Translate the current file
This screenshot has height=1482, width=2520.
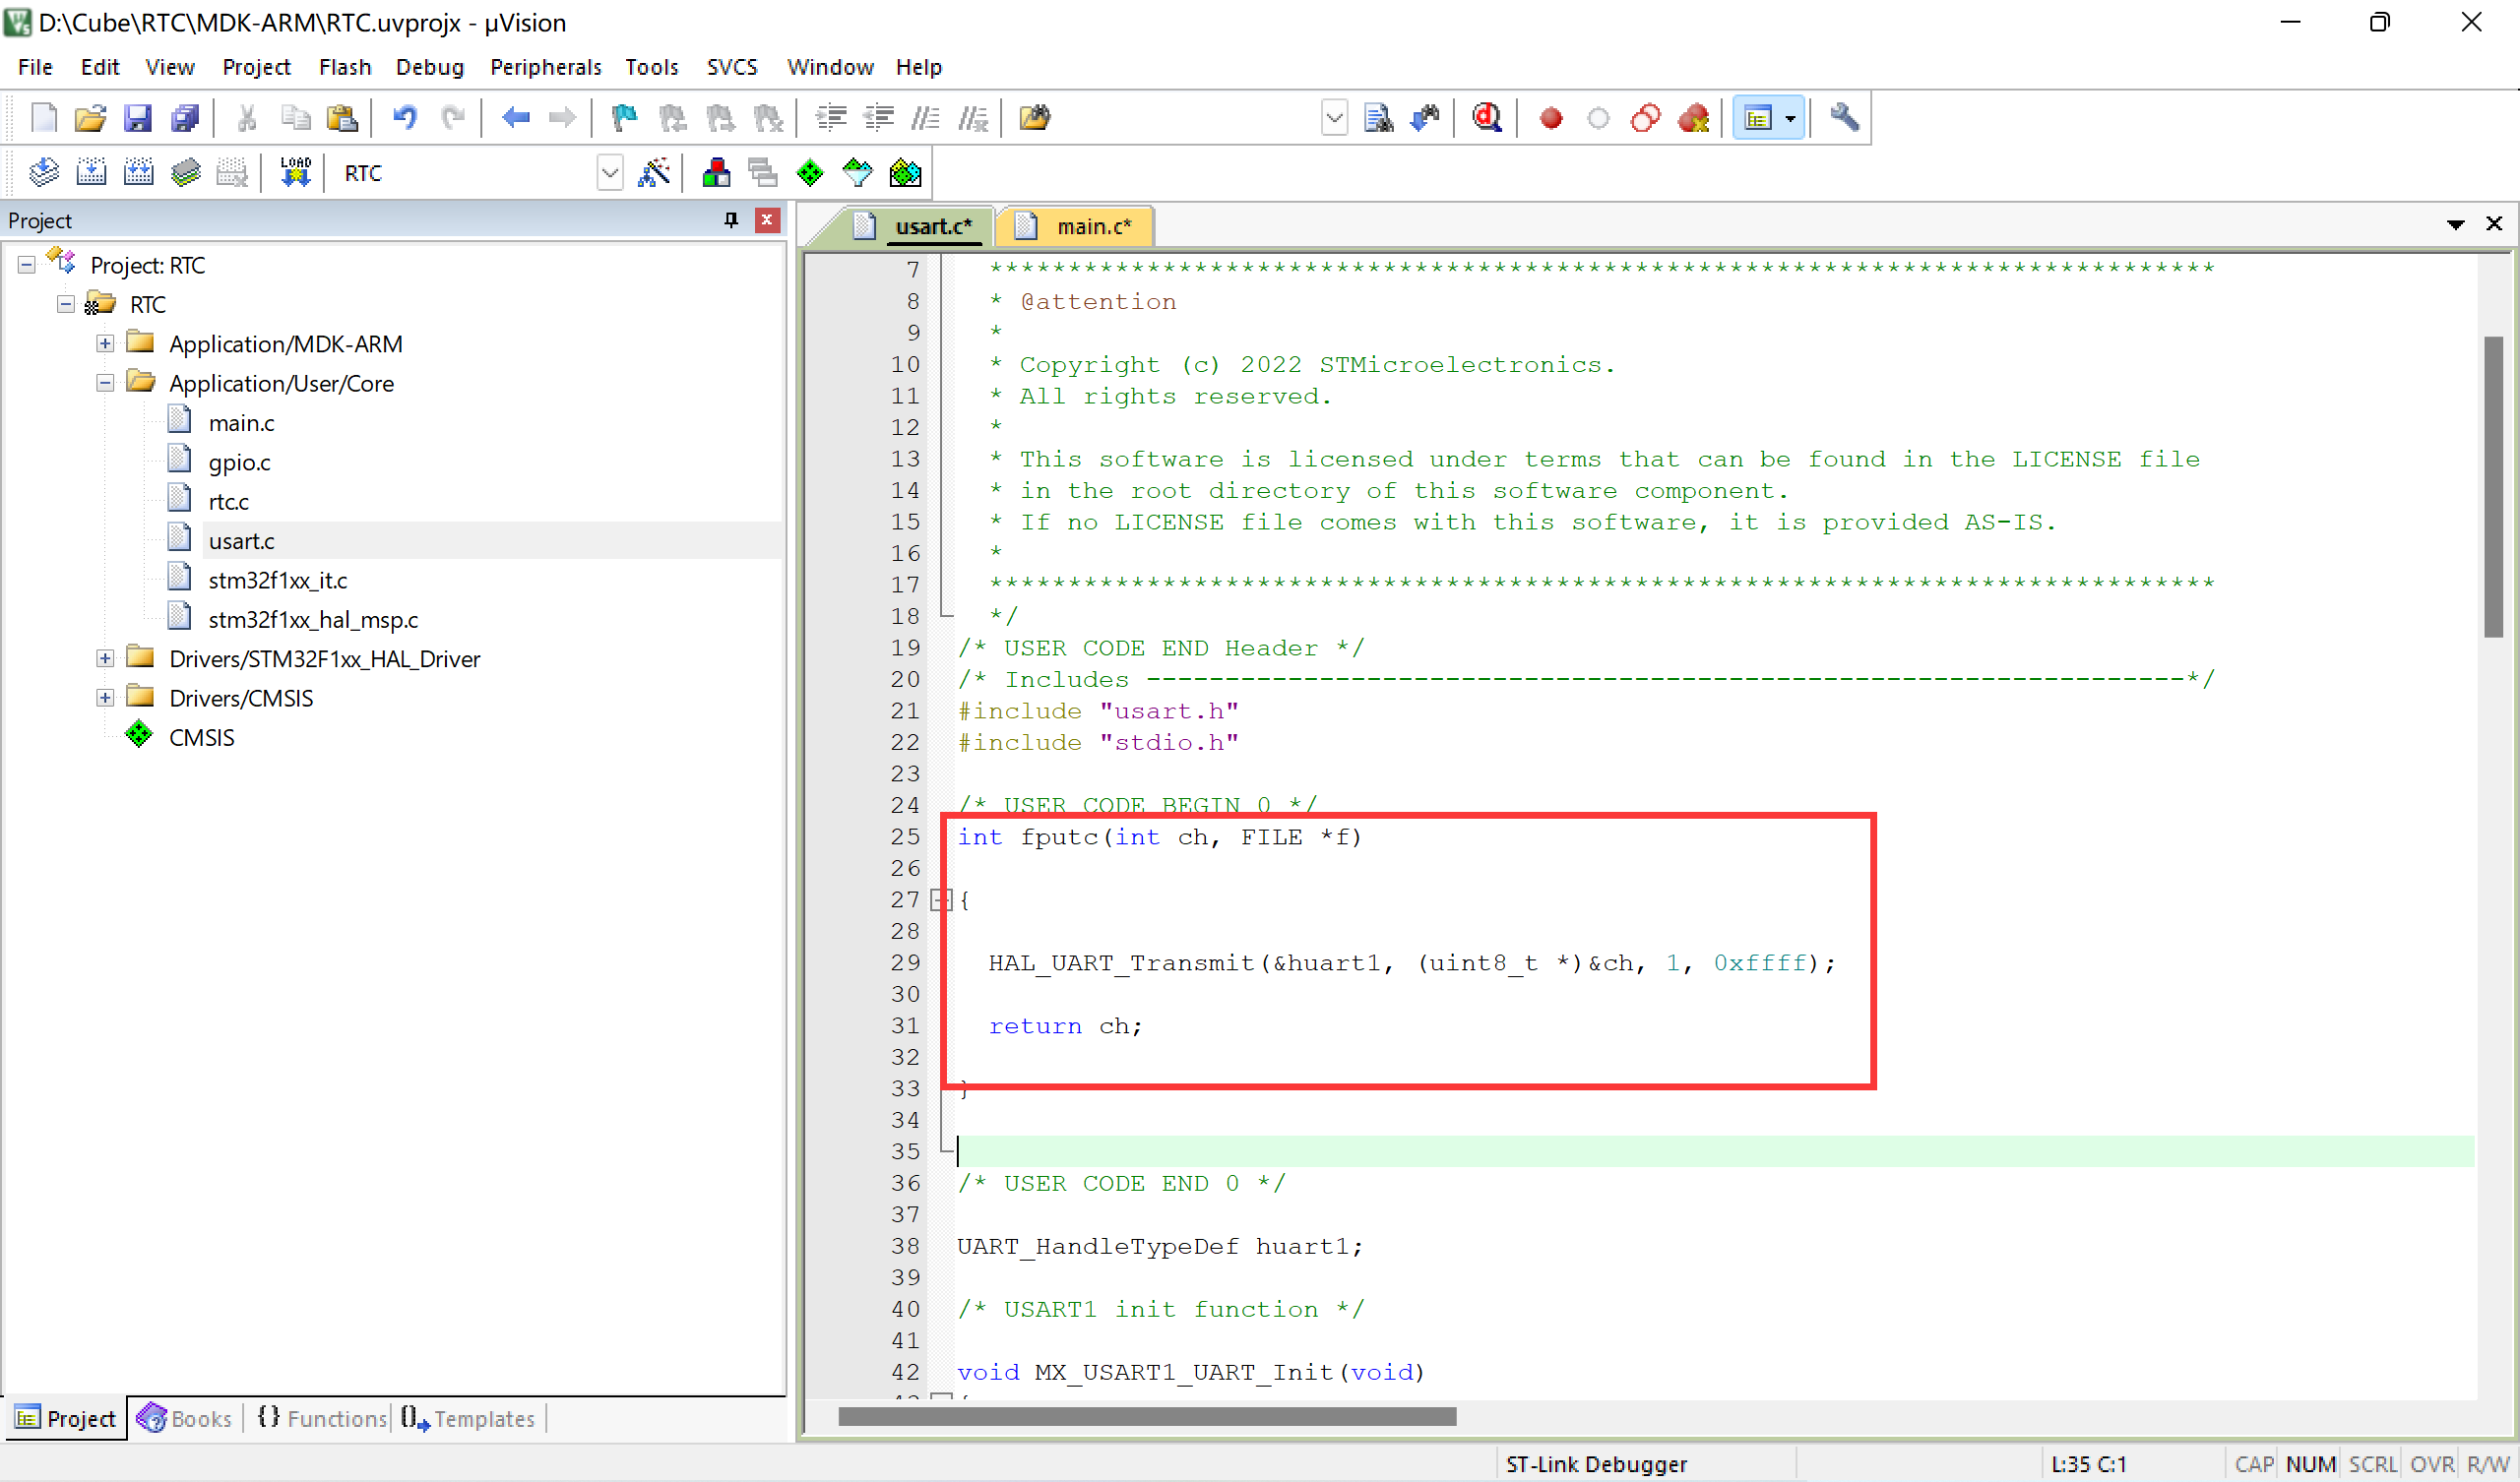click(43, 173)
